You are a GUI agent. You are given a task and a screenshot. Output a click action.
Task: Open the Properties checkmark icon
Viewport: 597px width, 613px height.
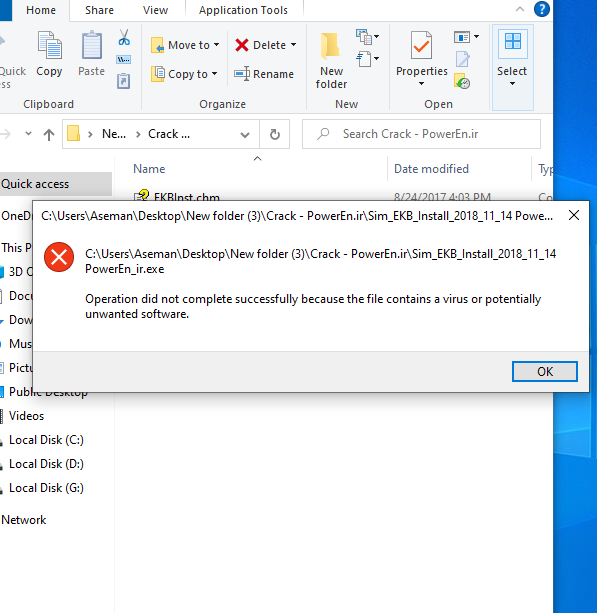click(x=421, y=45)
